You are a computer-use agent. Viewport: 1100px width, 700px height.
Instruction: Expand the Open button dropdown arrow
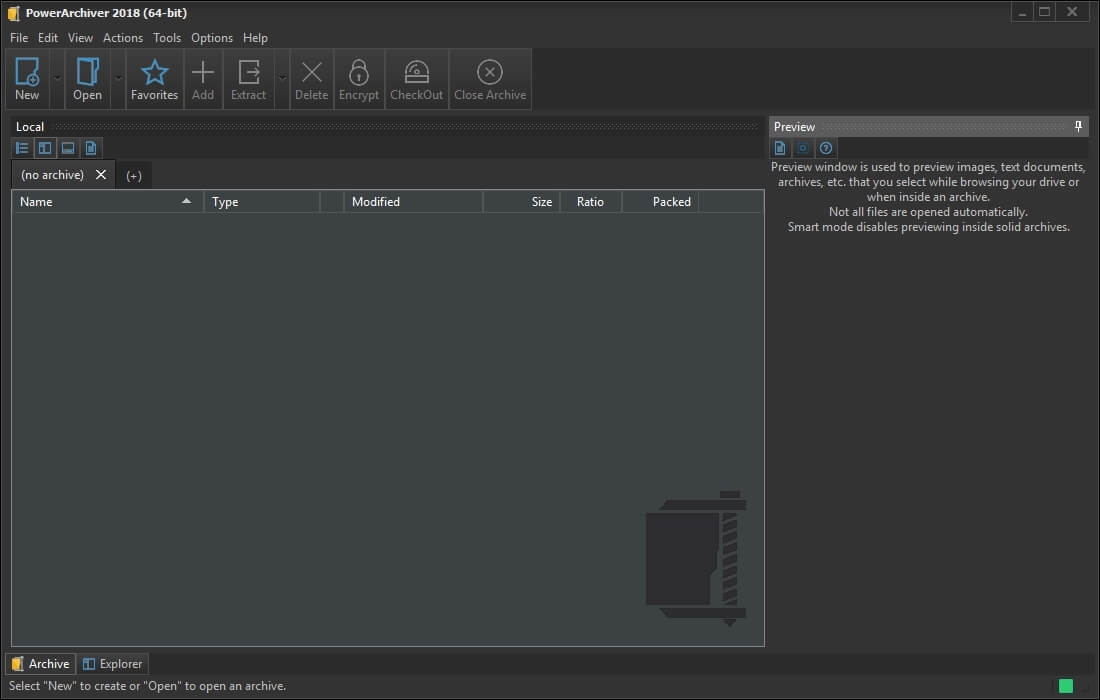(117, 80)
